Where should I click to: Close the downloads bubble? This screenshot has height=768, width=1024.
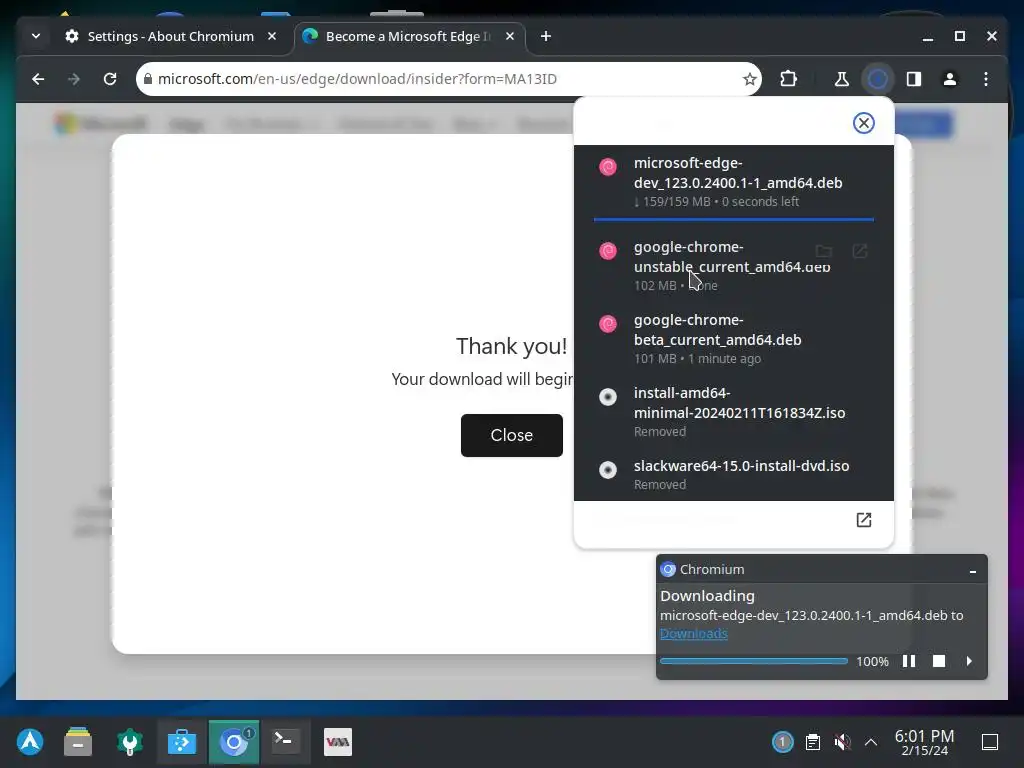863,123
